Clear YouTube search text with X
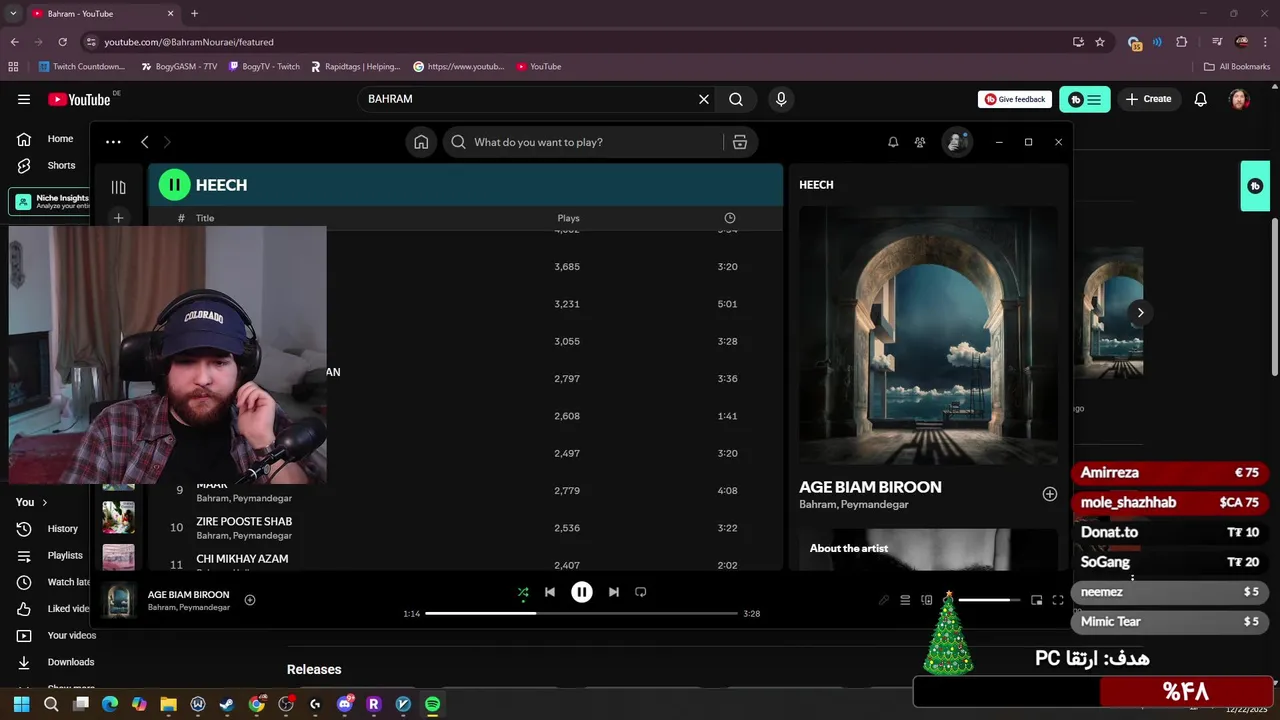This screenshot has height=720, width=1280. [x=704, y=99]
